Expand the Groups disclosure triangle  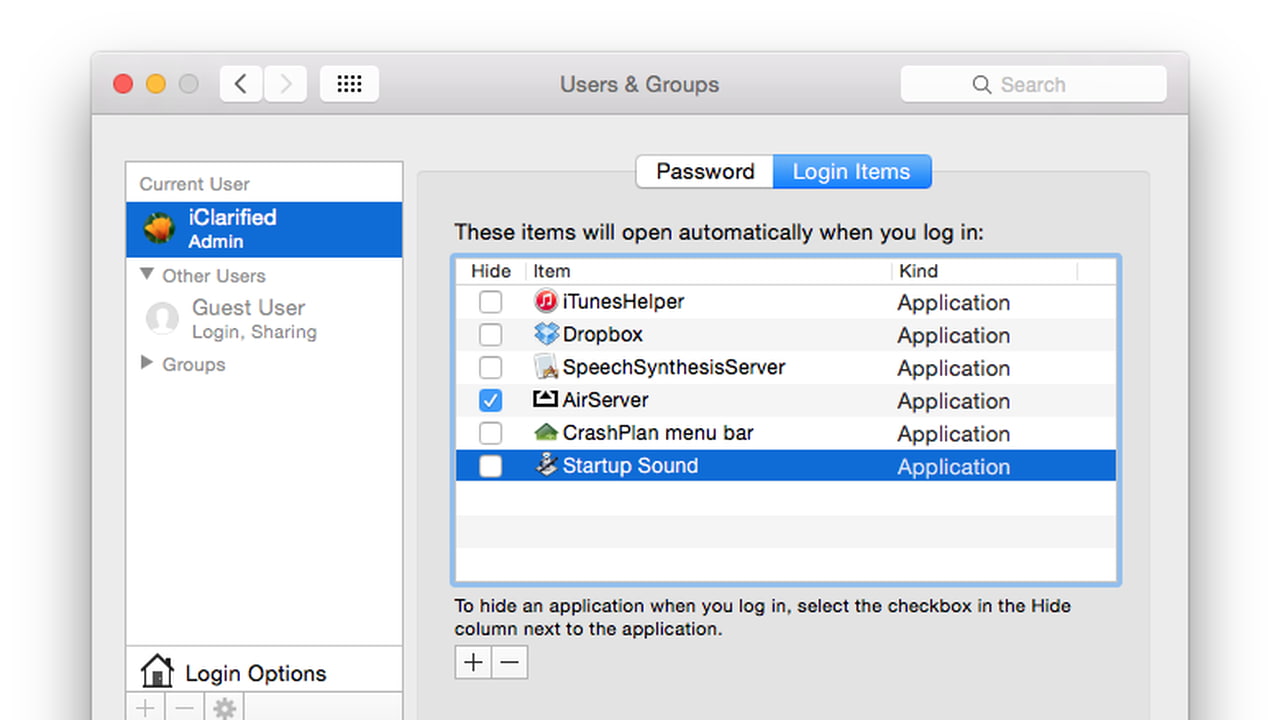tap(147, 363)
